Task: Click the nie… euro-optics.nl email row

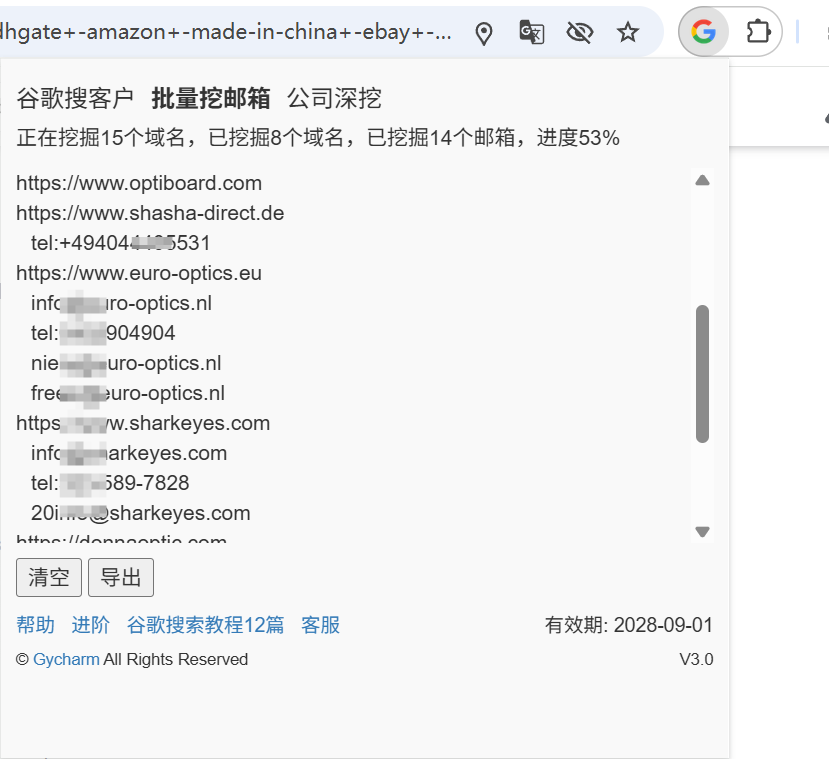Action: (126, 363)
